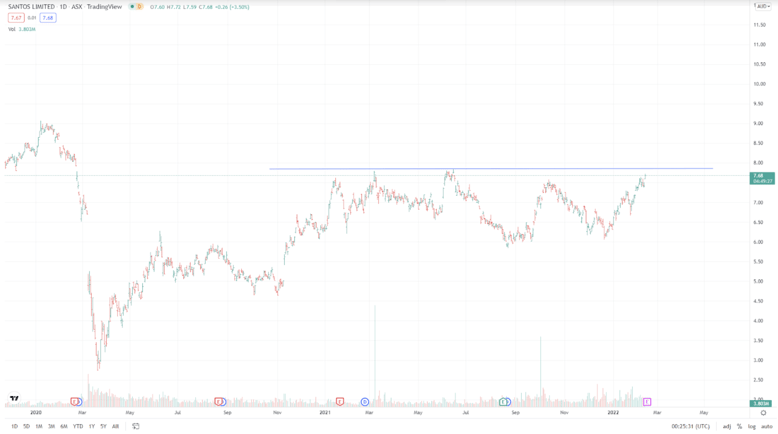Click the 2021 label on the time axis
The width and height of the screenshot is (778, 434).
tap(325, 413)
